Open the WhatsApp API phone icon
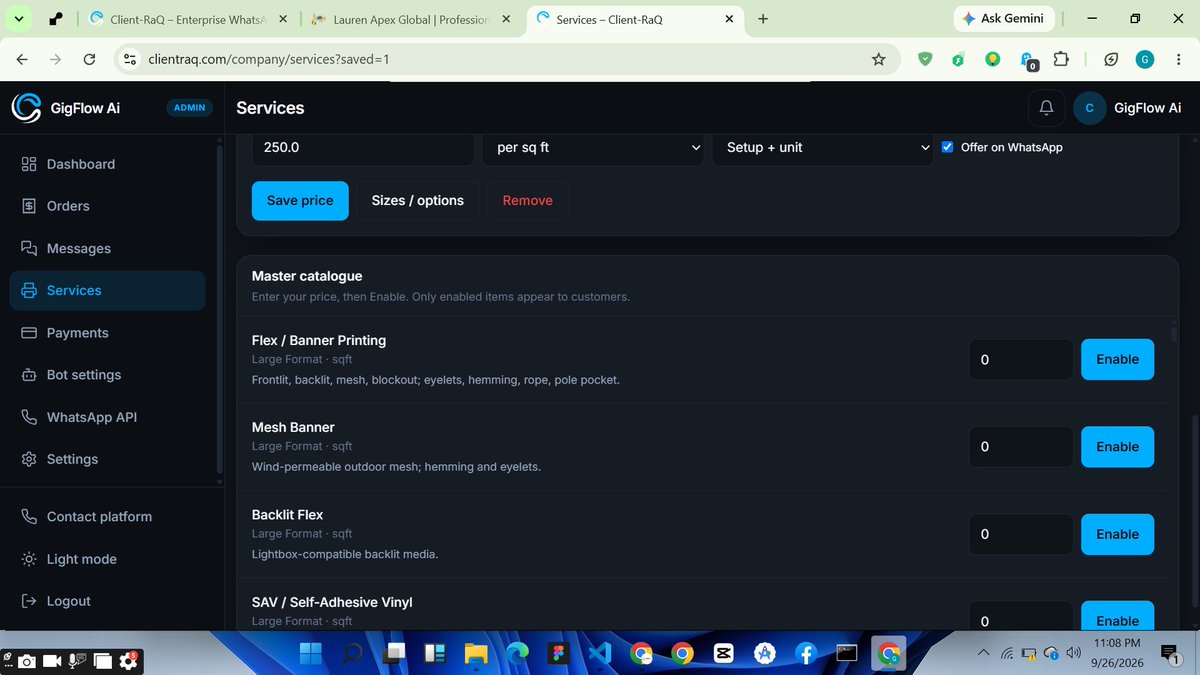The height and width of the screenshot is (675, 1200). pos(29,417)
